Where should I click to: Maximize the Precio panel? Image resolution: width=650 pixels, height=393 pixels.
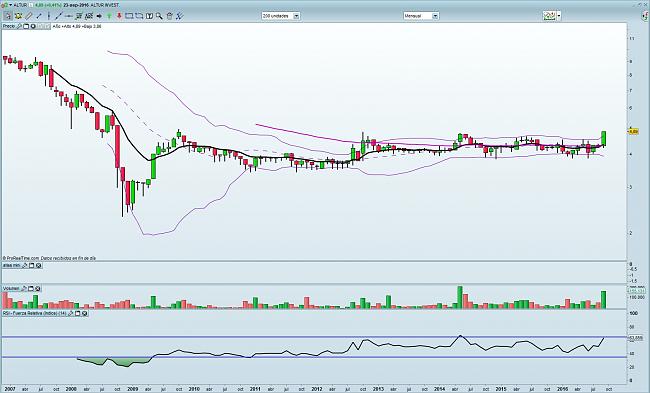click(26, 26)
